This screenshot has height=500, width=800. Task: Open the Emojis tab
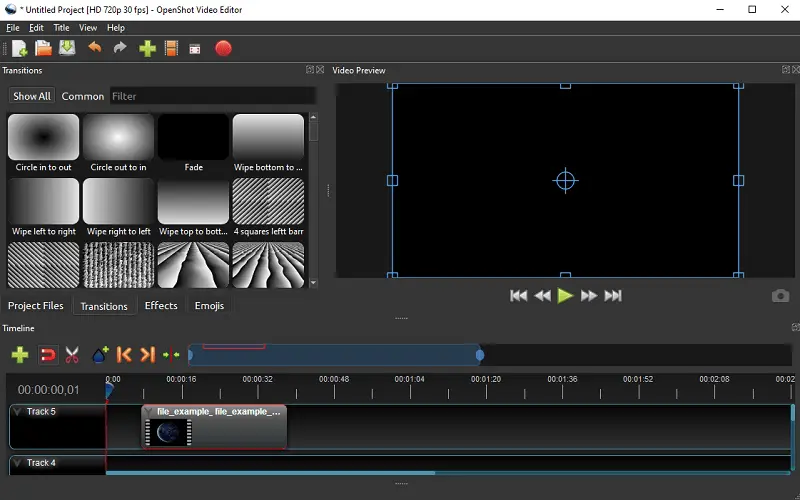pos(209,306)
